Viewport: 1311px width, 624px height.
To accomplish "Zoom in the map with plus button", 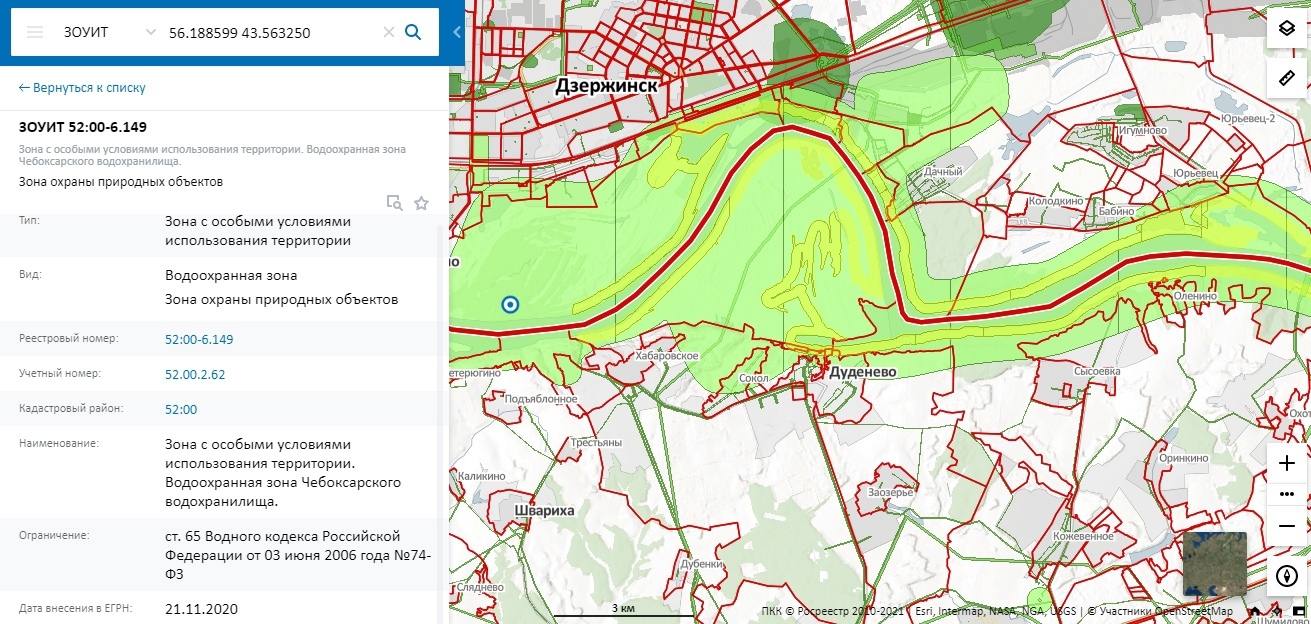I will [x=1286, y=463].
